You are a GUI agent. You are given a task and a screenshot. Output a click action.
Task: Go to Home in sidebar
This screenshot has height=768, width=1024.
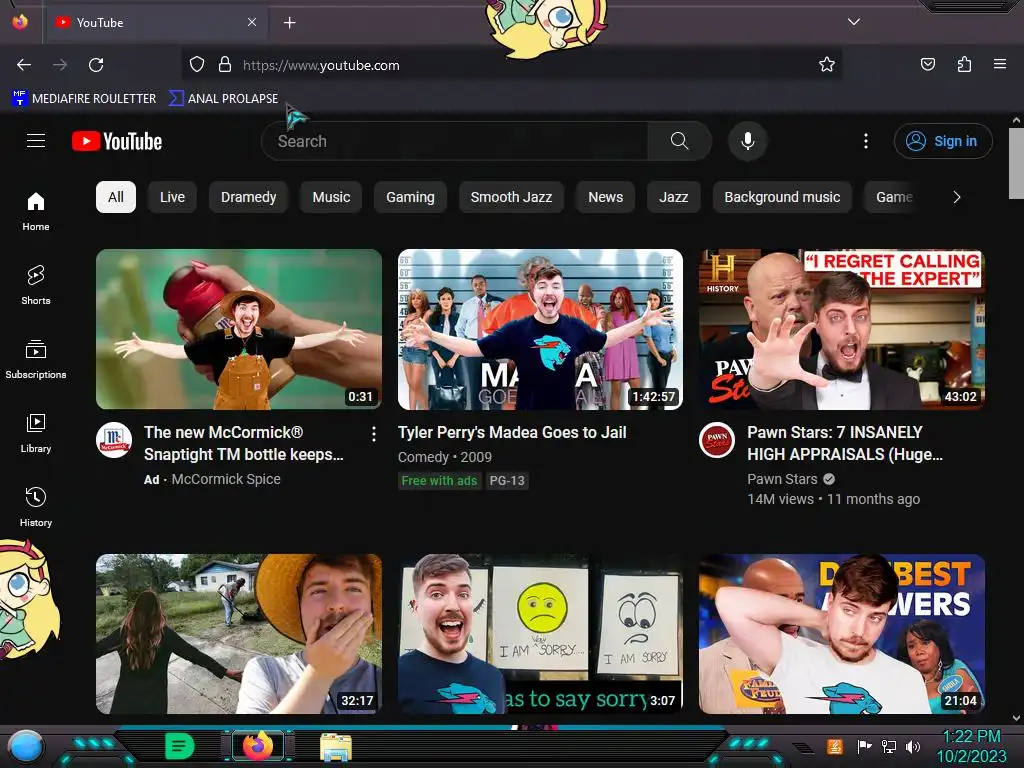tap(36, 212)
